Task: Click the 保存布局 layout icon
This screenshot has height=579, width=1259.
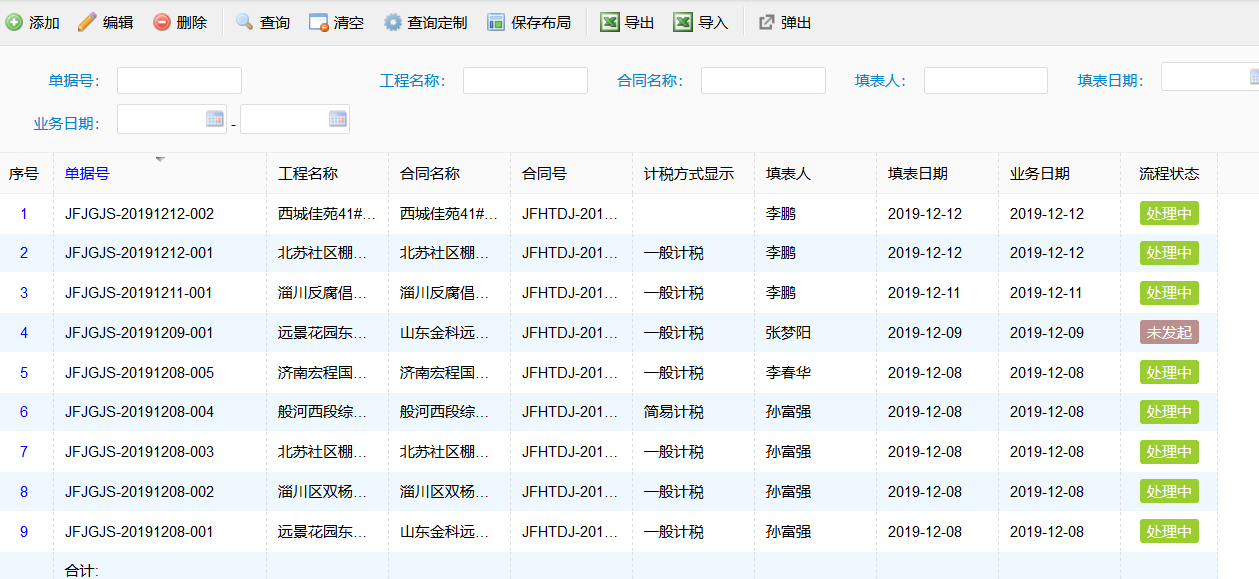Action: 496,22
